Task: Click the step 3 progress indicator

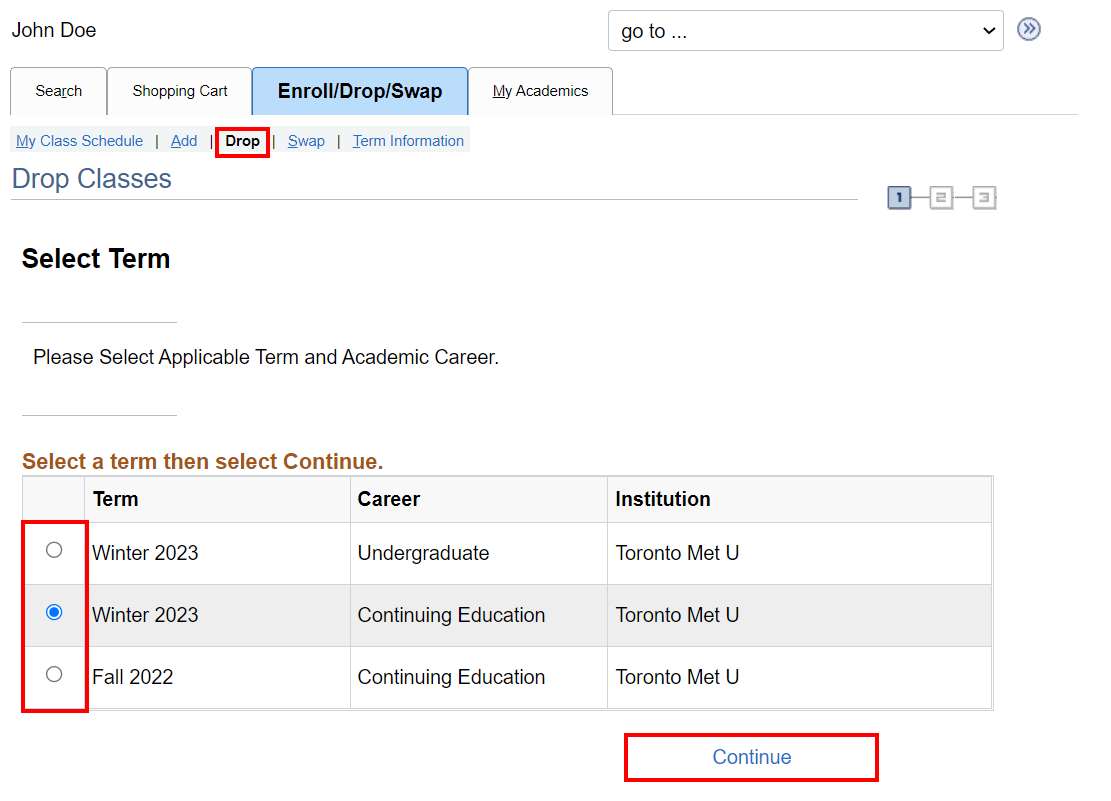Action: pos(984,198)
